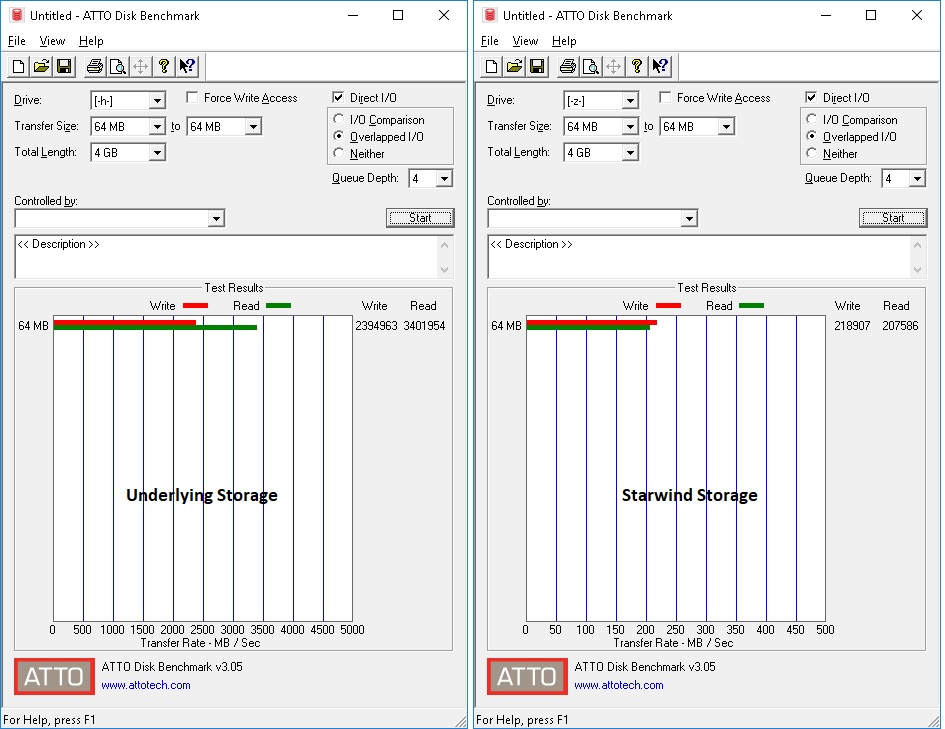
Task: Open Drive [-h-] dropdown in left window
Action: pyautogui.click(x=157, y=101)
